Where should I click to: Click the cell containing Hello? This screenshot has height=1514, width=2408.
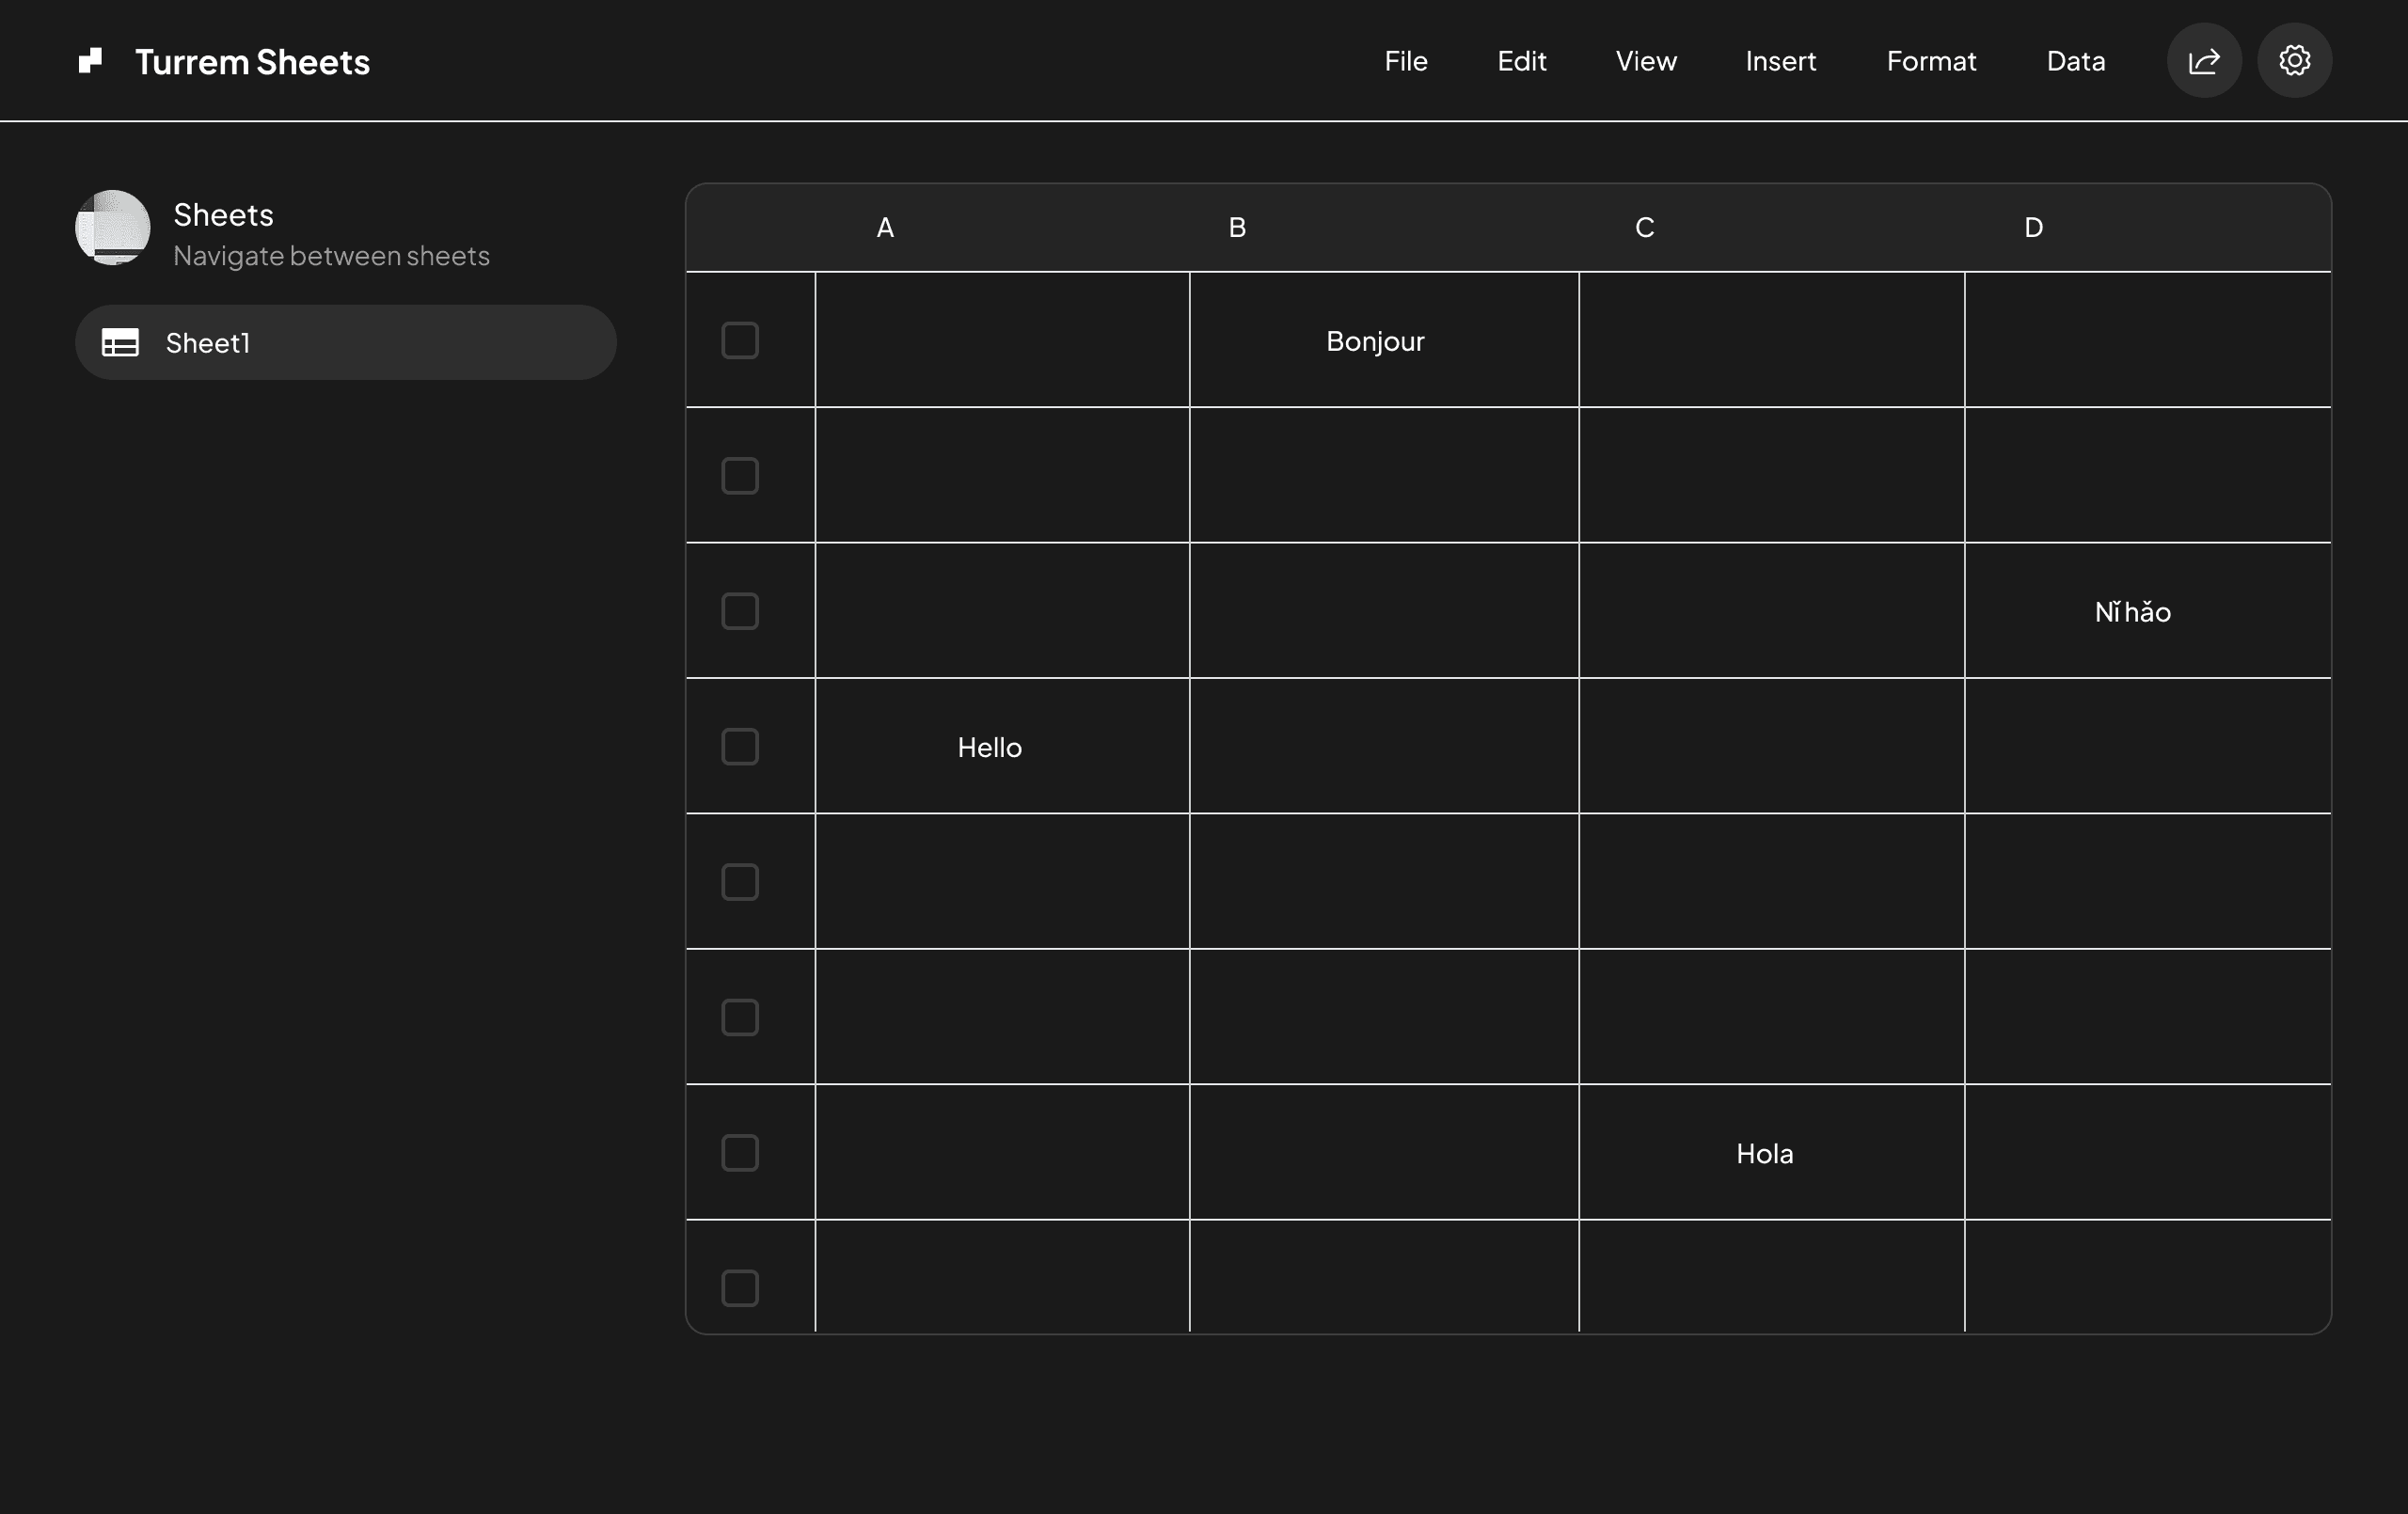989,746
